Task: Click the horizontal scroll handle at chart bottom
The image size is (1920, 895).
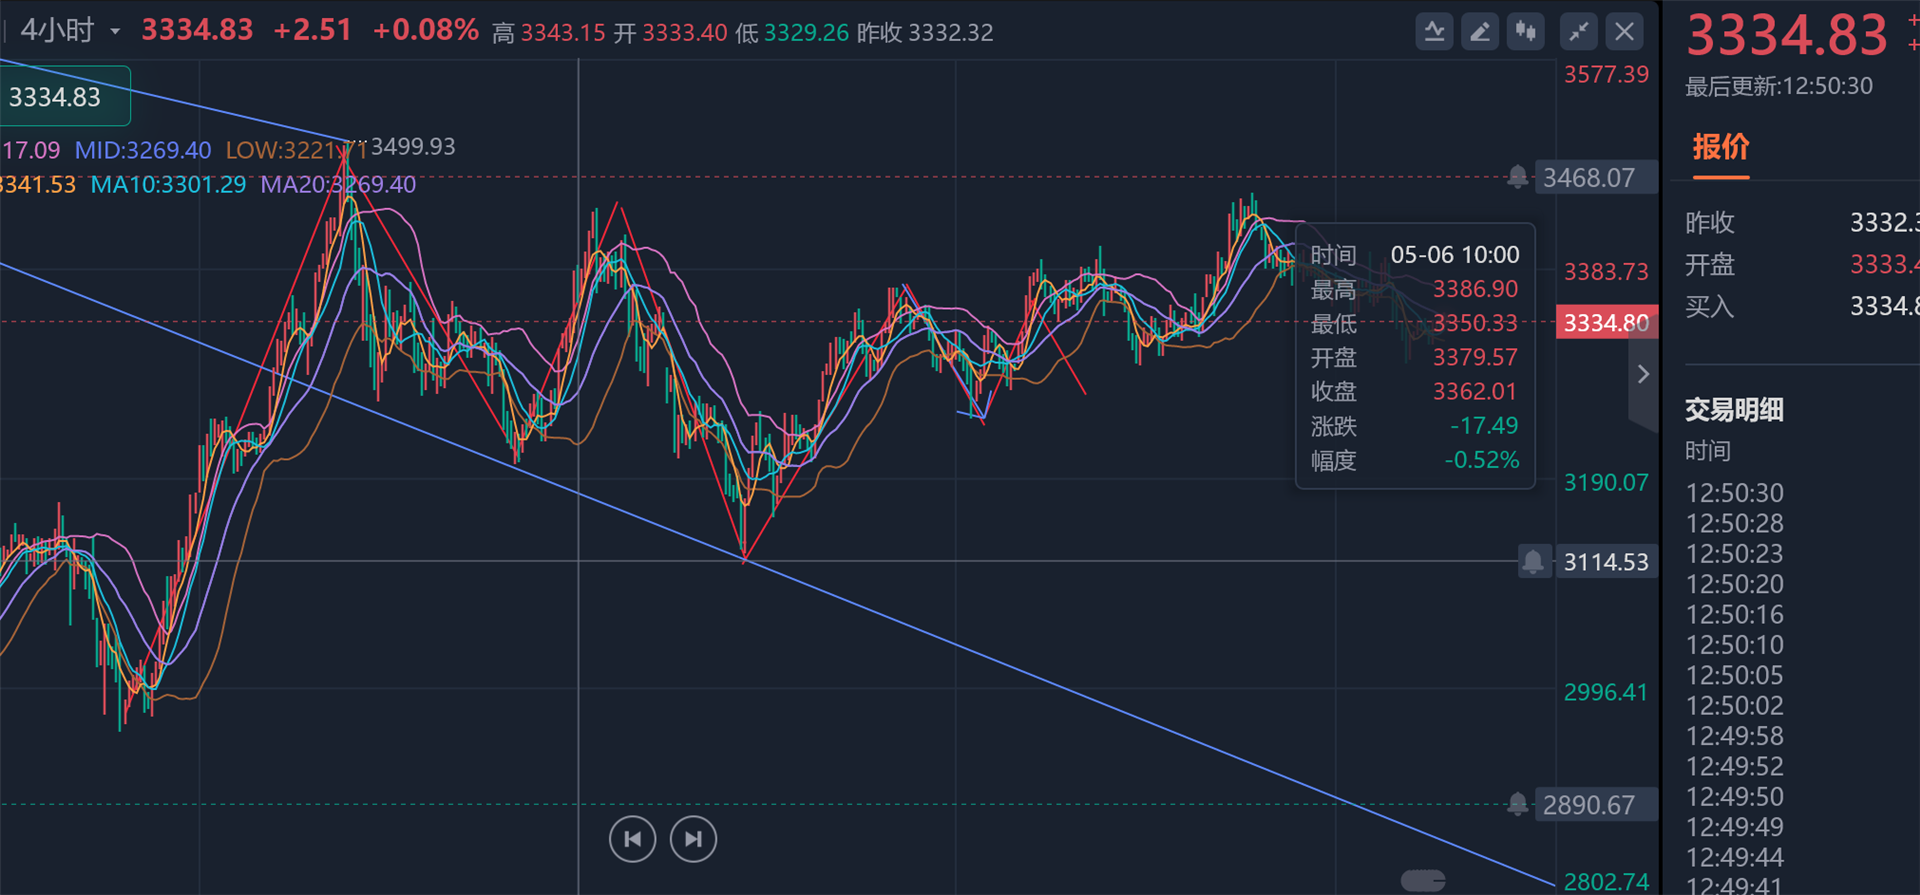Action: [x=1423, y=880]
